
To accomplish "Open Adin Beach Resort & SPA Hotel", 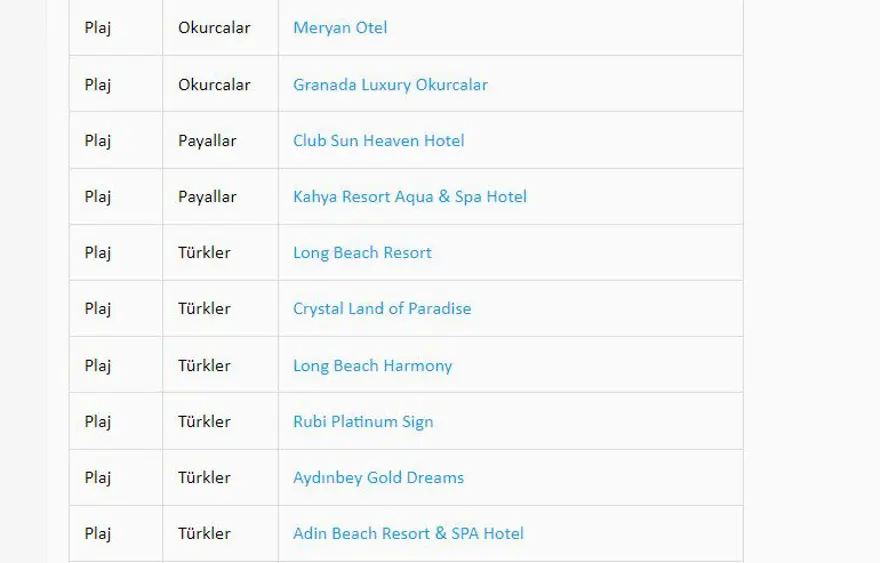I will (408, 534).
